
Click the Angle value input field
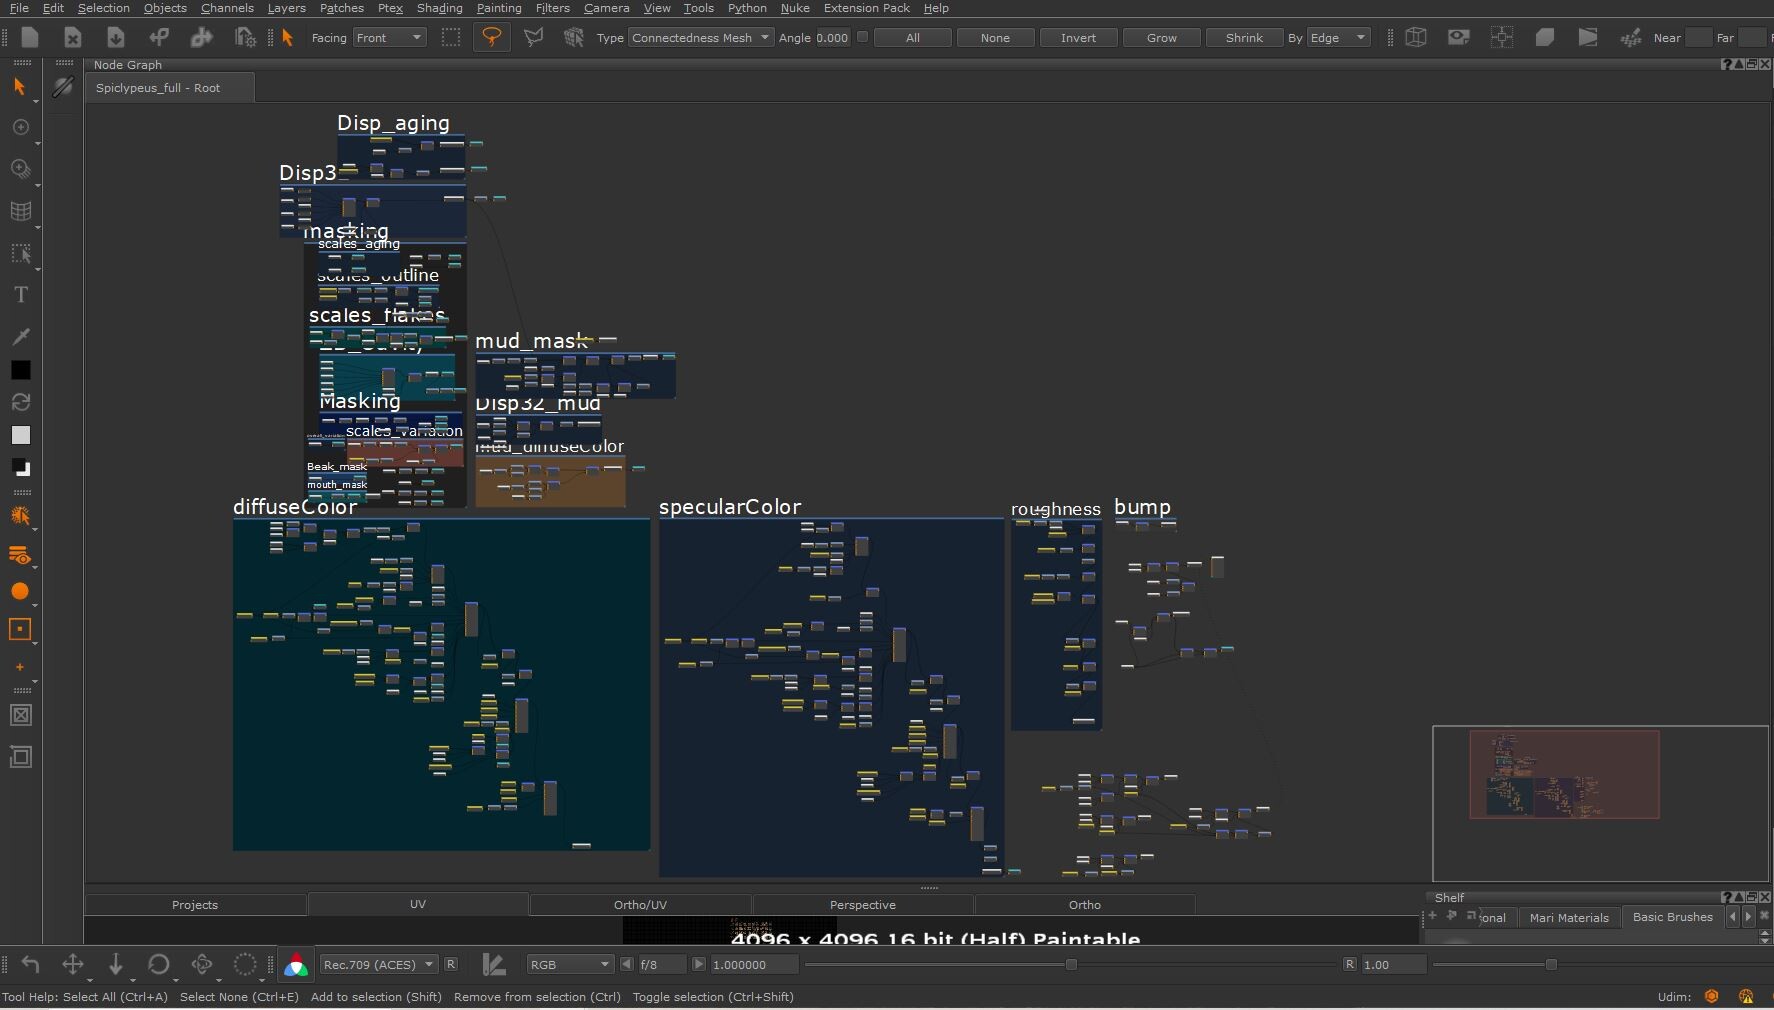[832, 37]
